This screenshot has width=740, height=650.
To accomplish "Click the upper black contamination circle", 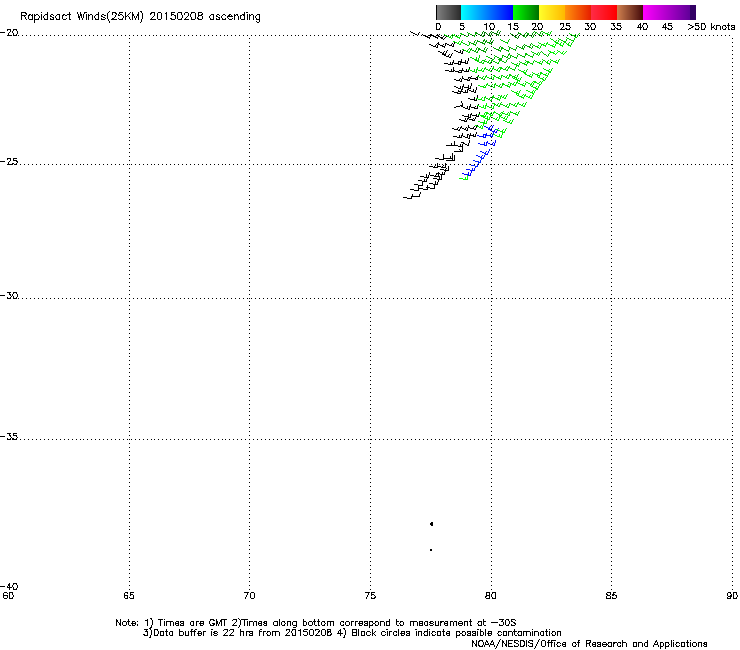I will [x=431, y=524].
